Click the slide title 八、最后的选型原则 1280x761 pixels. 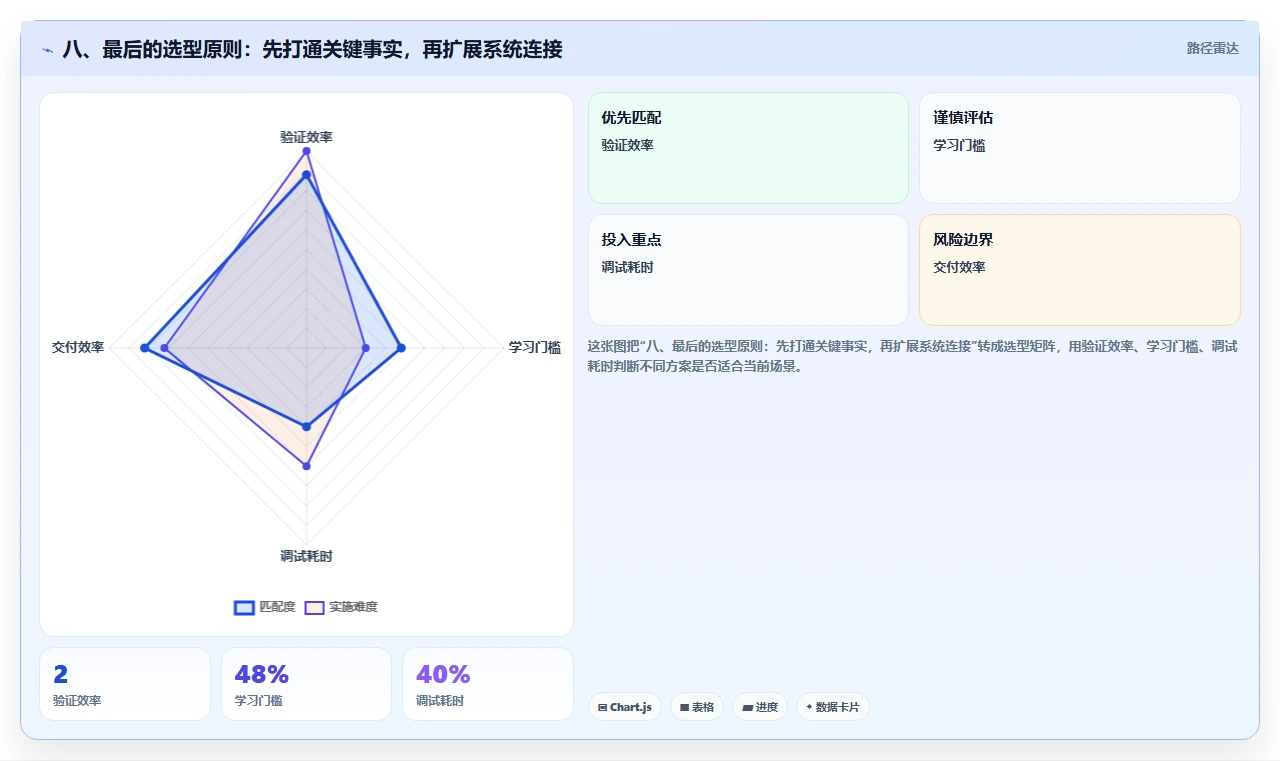pos(312,49)
